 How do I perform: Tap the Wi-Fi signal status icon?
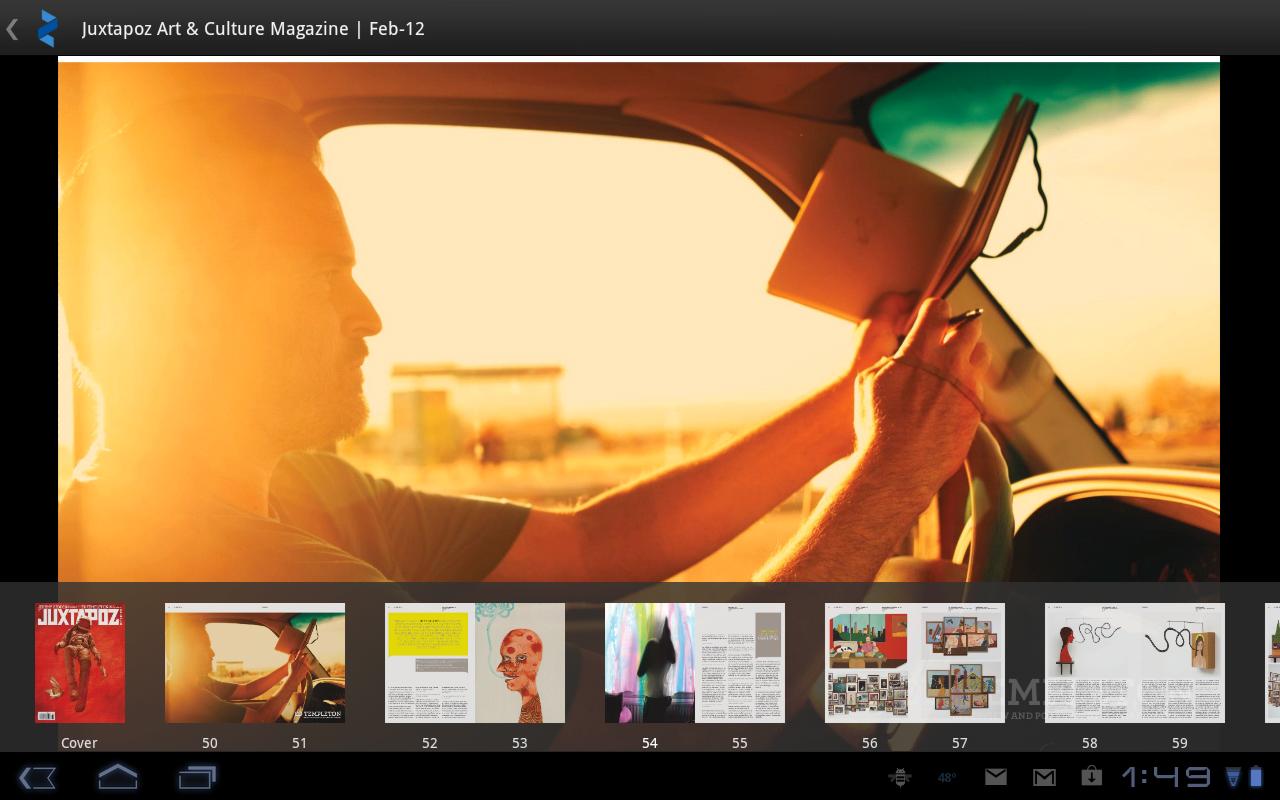tap(1233, 777)
